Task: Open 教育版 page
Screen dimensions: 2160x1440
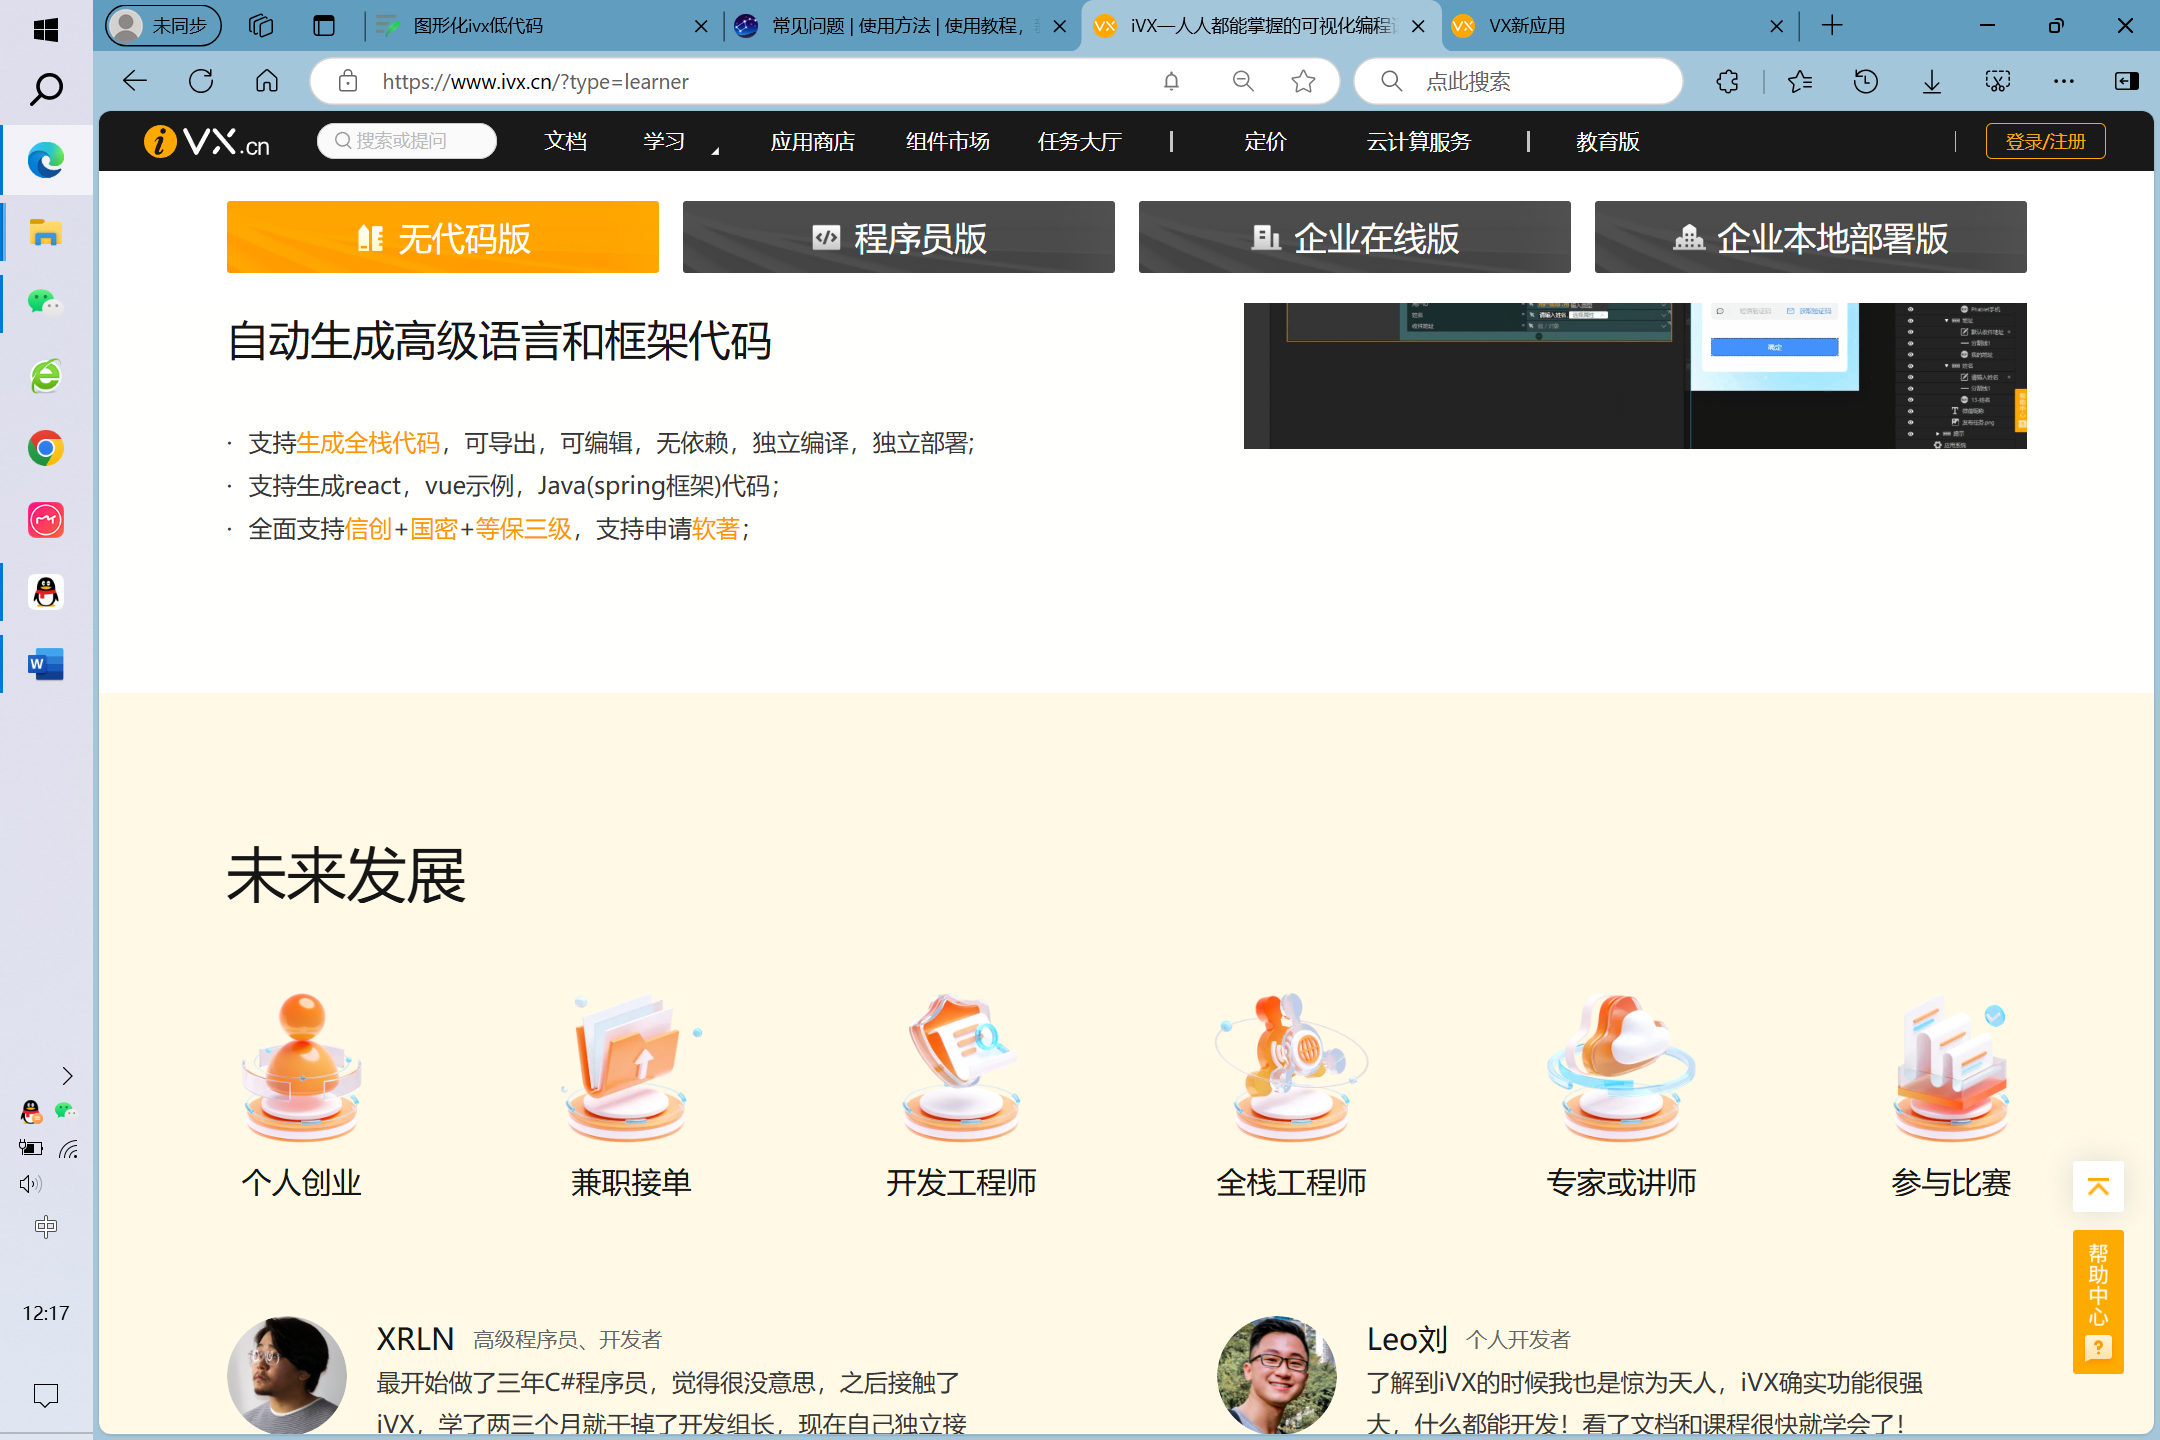Action: (1607, 142)
